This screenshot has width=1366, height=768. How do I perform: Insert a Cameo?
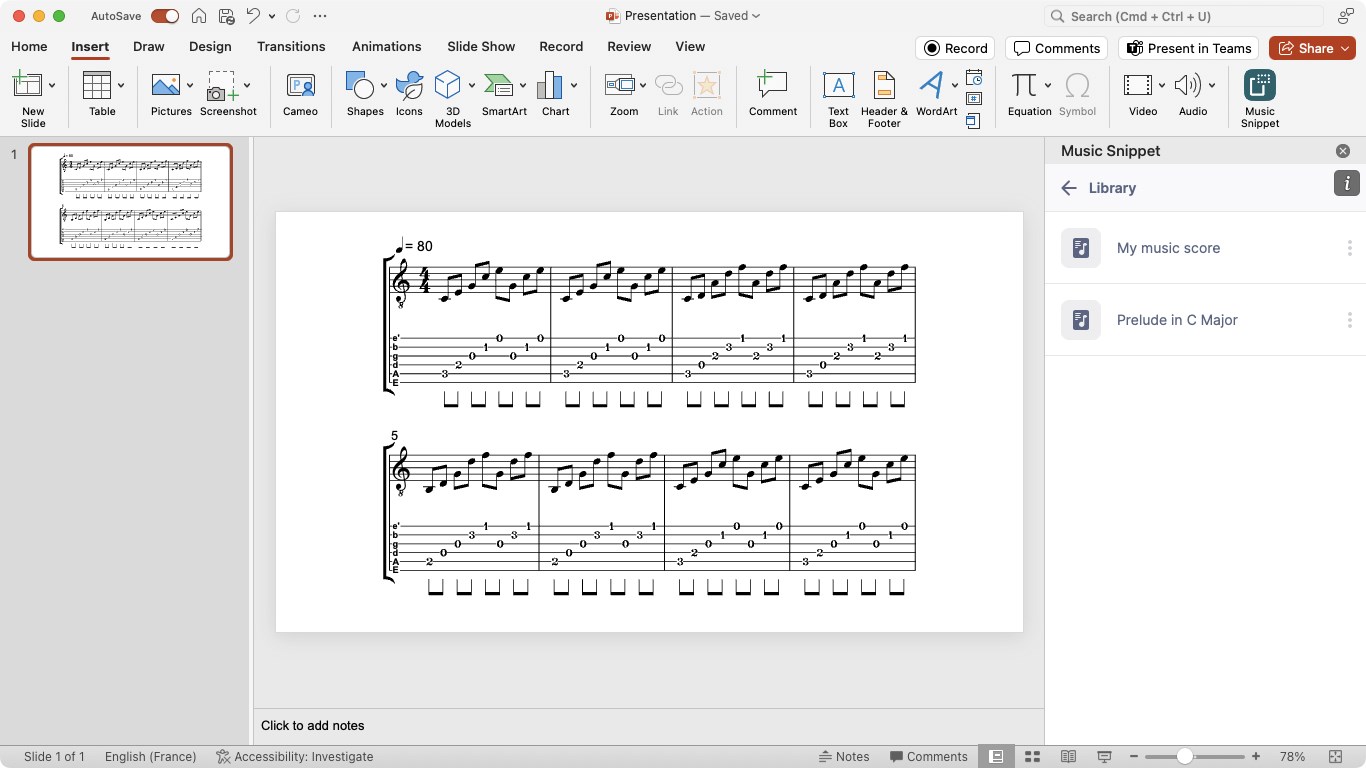300,96
